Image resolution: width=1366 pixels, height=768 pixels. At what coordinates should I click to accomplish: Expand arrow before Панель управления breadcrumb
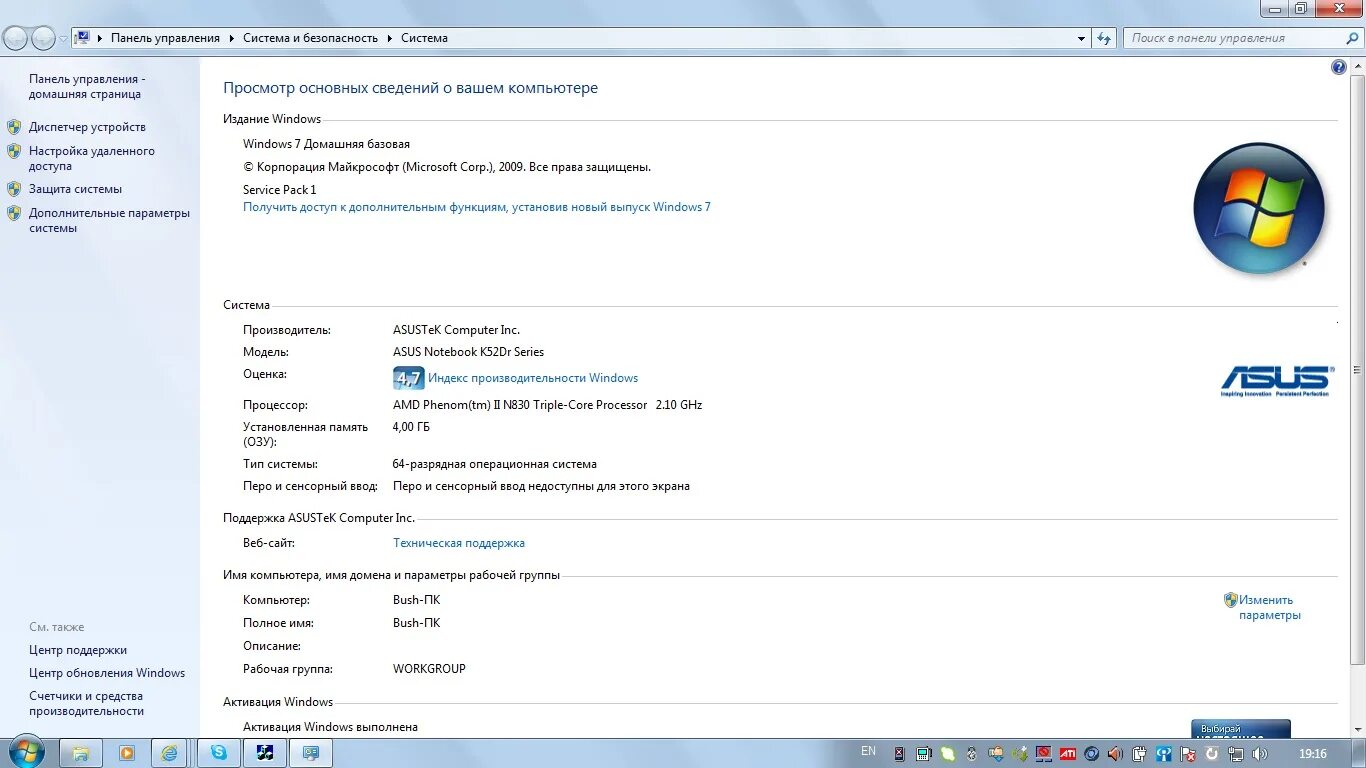click(x=100, y=38)
